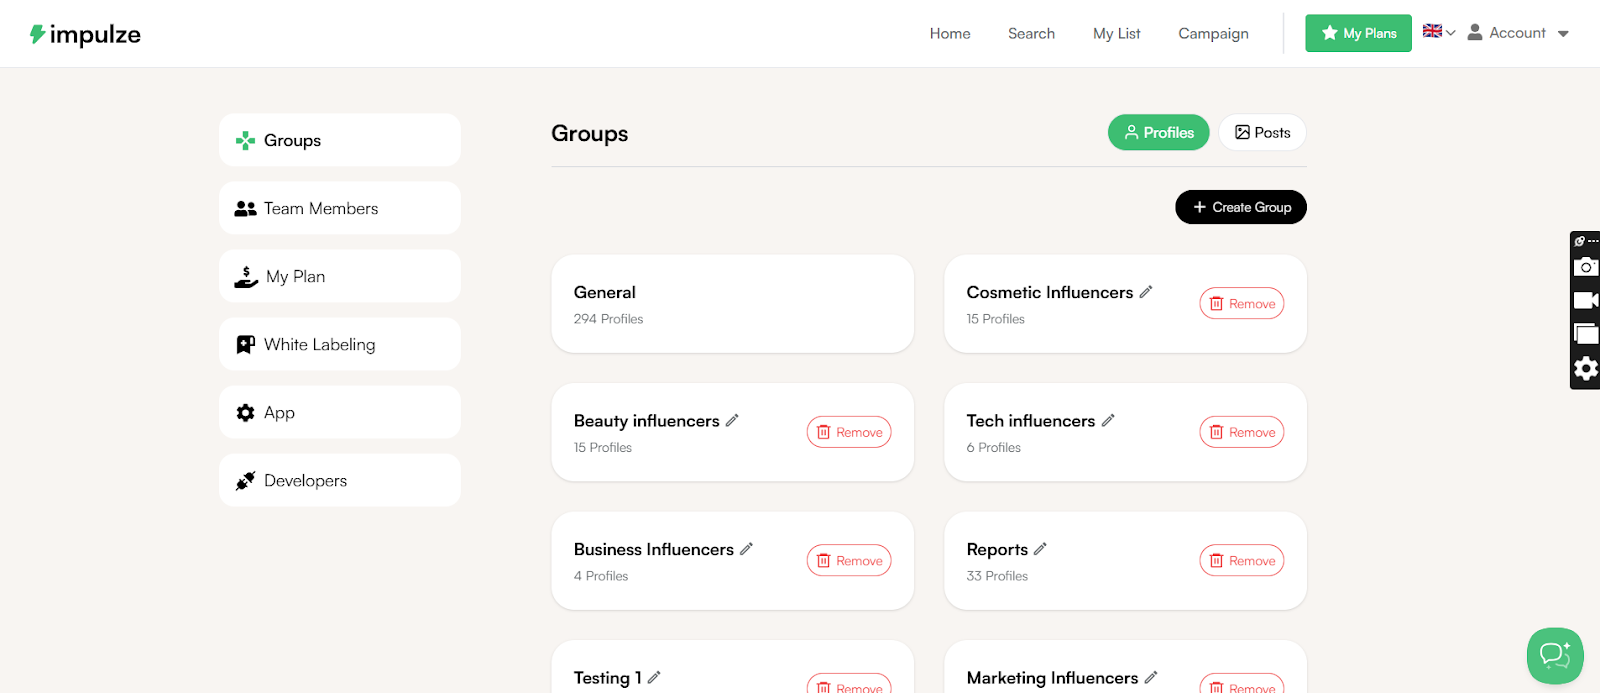1600x693 pixels.
Task: Edit the Marketing Influencers group name
Action: pyautogui.click(x=1151, y=677)
